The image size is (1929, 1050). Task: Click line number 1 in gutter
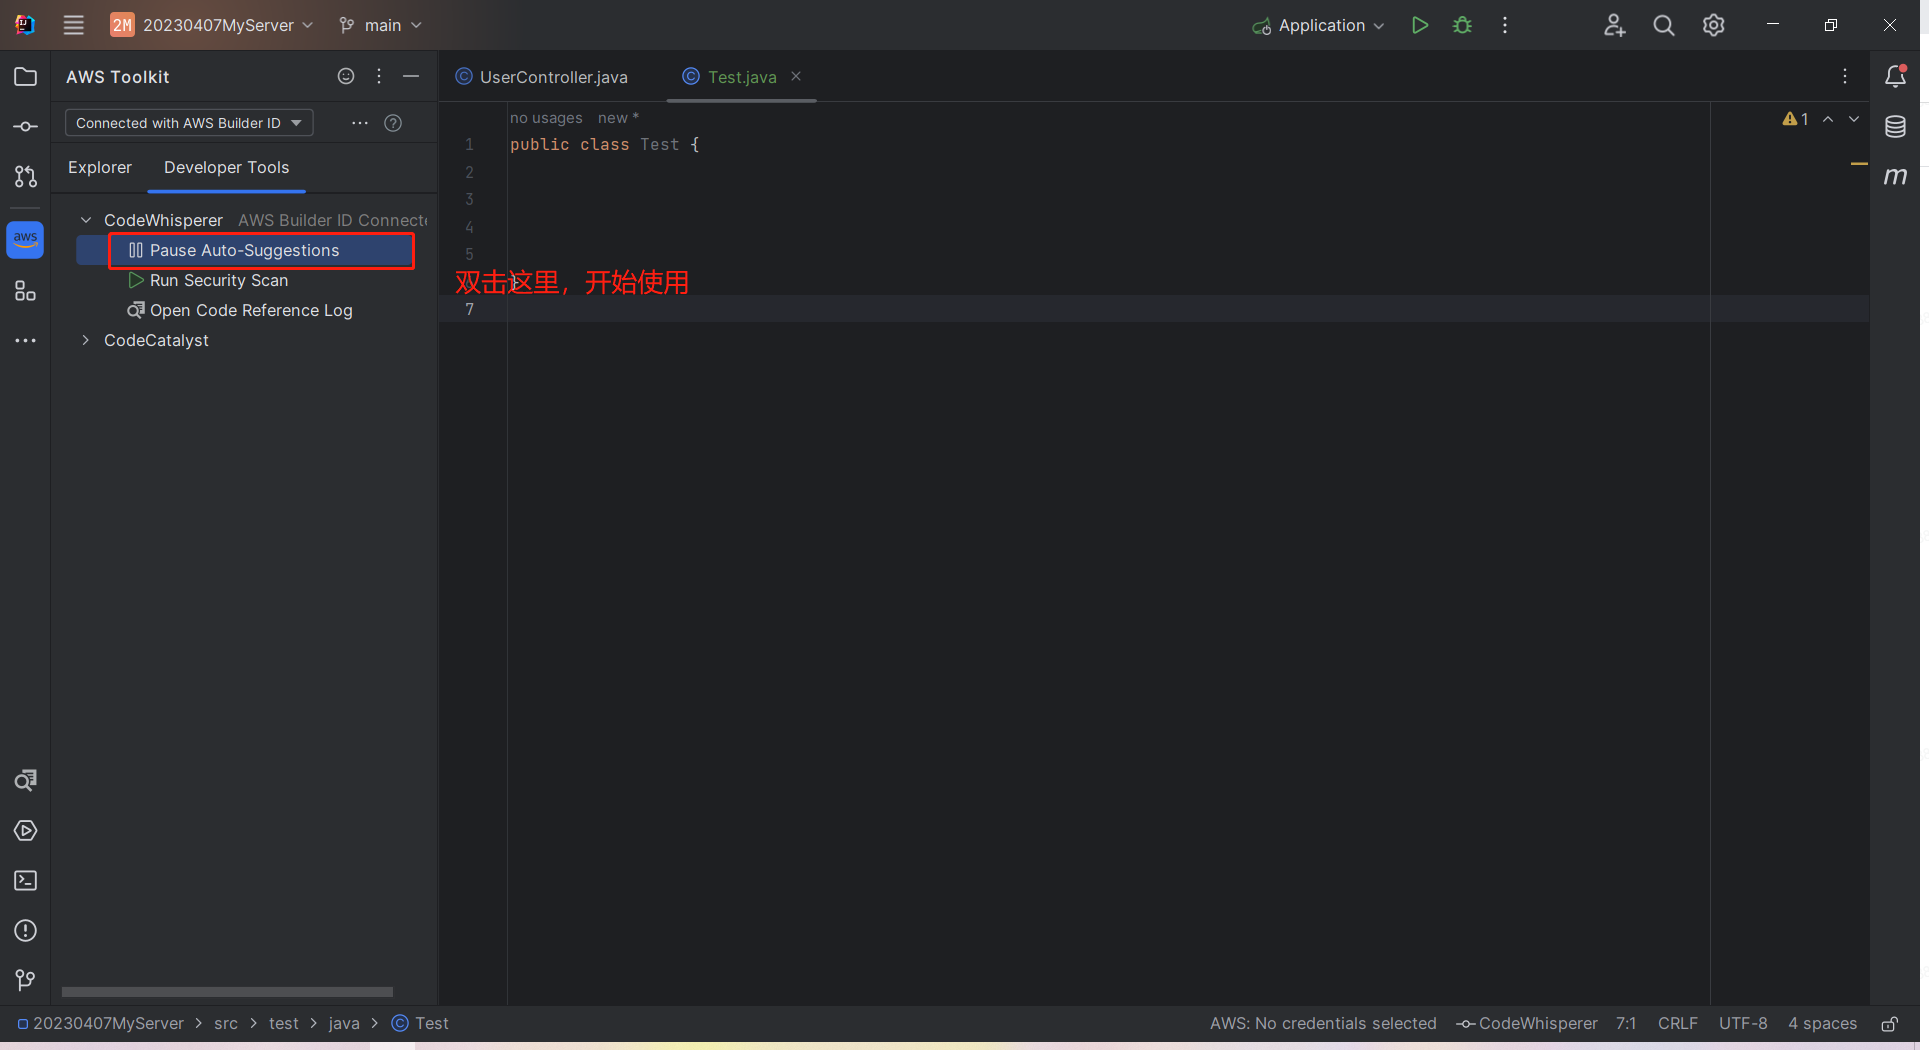tap(469, 145)
